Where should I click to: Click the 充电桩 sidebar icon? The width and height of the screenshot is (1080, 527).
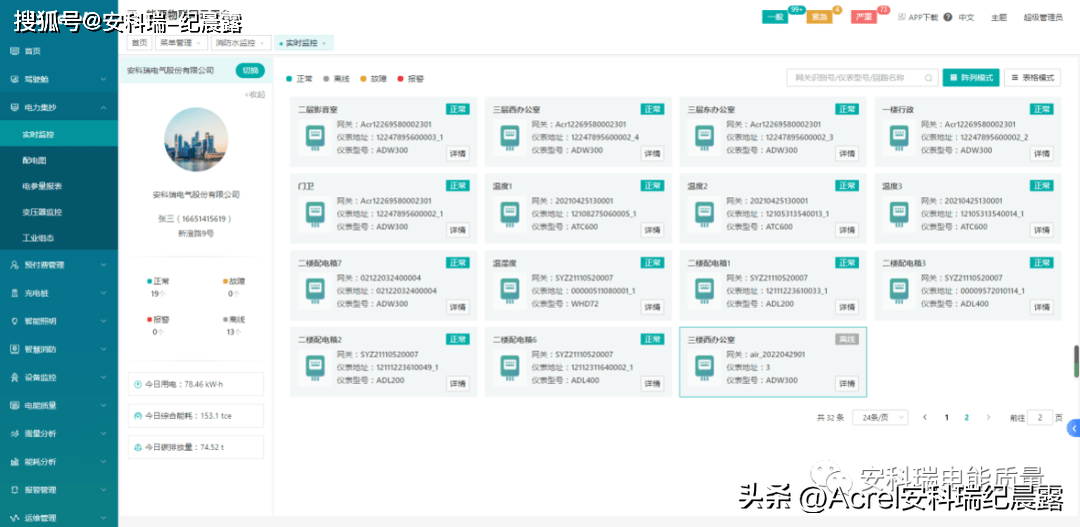(14, 293)
